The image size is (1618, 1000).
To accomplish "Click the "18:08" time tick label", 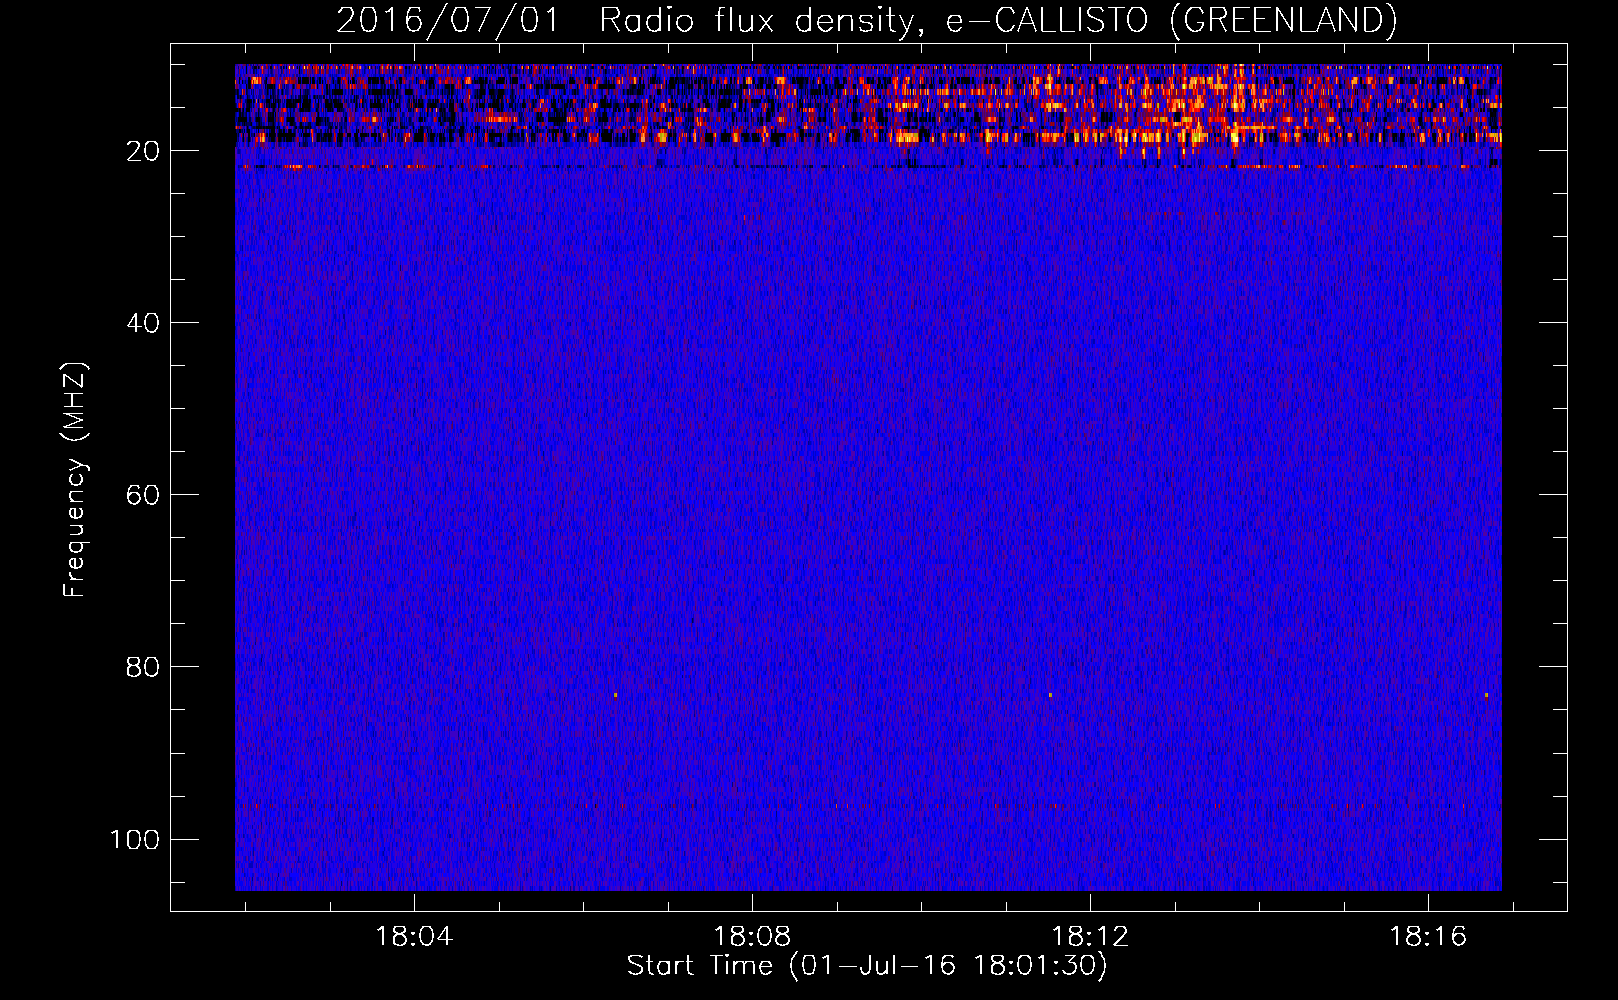I will [752, 937].
